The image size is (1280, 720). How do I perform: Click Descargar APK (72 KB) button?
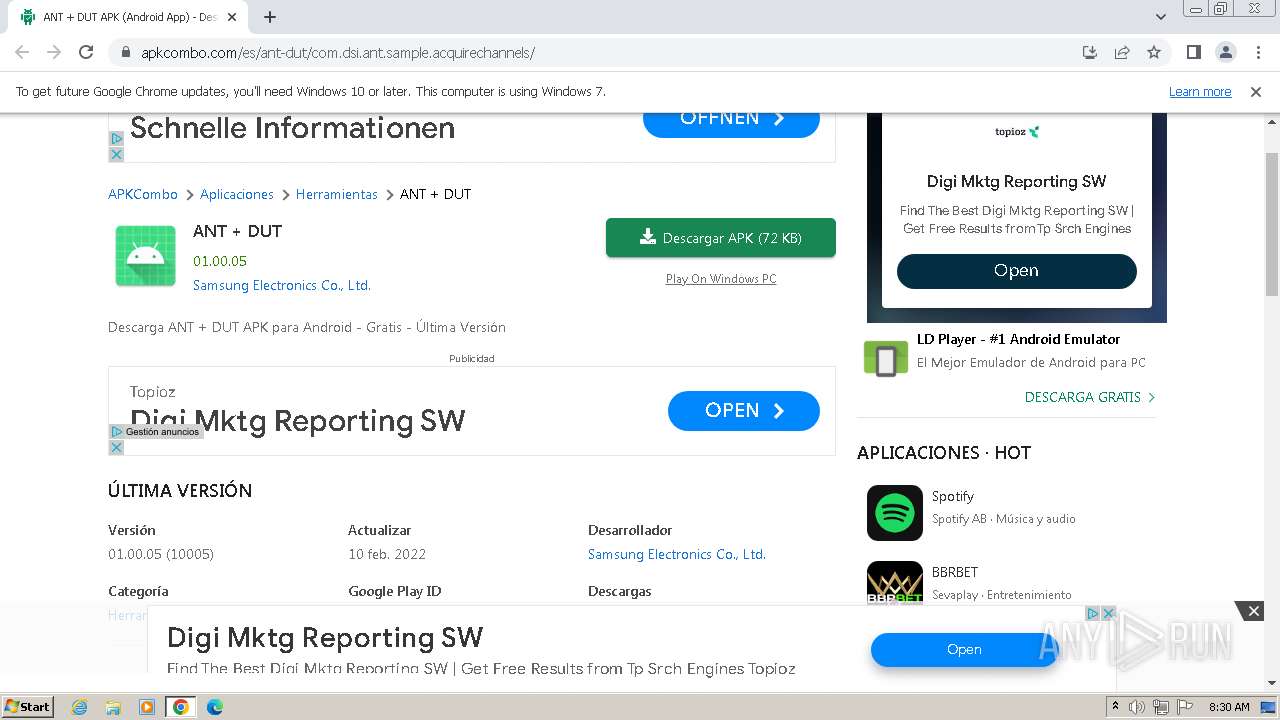721,238
